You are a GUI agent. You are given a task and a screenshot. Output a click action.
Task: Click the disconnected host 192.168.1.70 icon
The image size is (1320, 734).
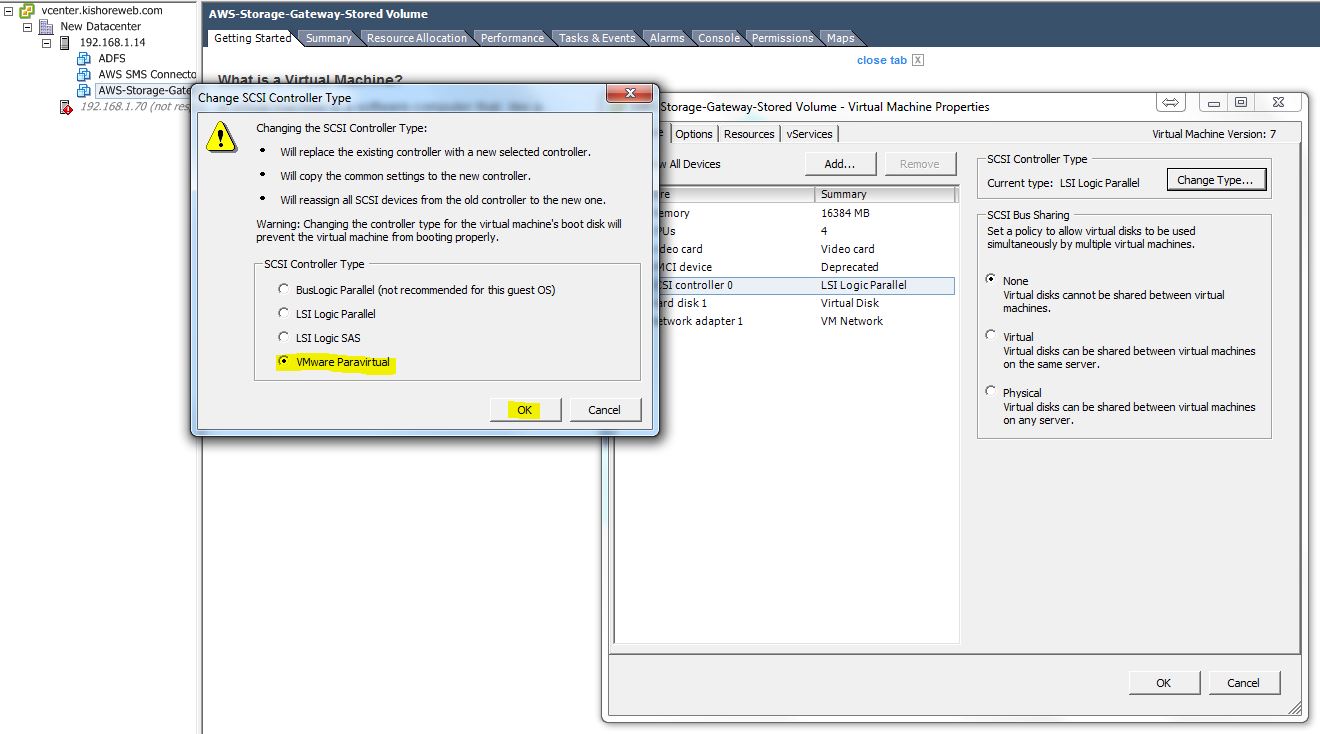coord(66,107)
